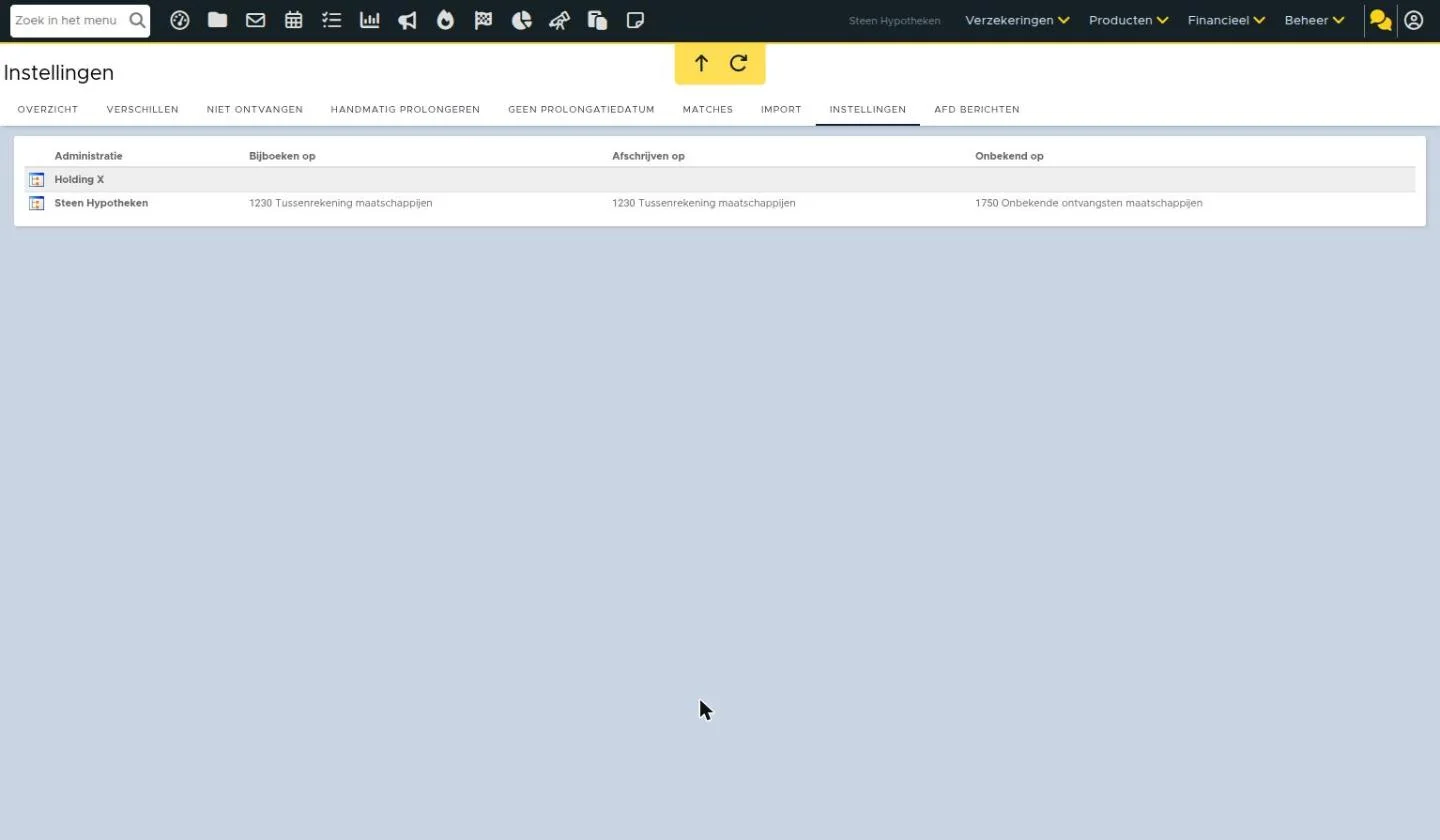Click the icon in the Steen Hypotheken row
This screenshot has width=1440, height=840.
click(37, 203)
